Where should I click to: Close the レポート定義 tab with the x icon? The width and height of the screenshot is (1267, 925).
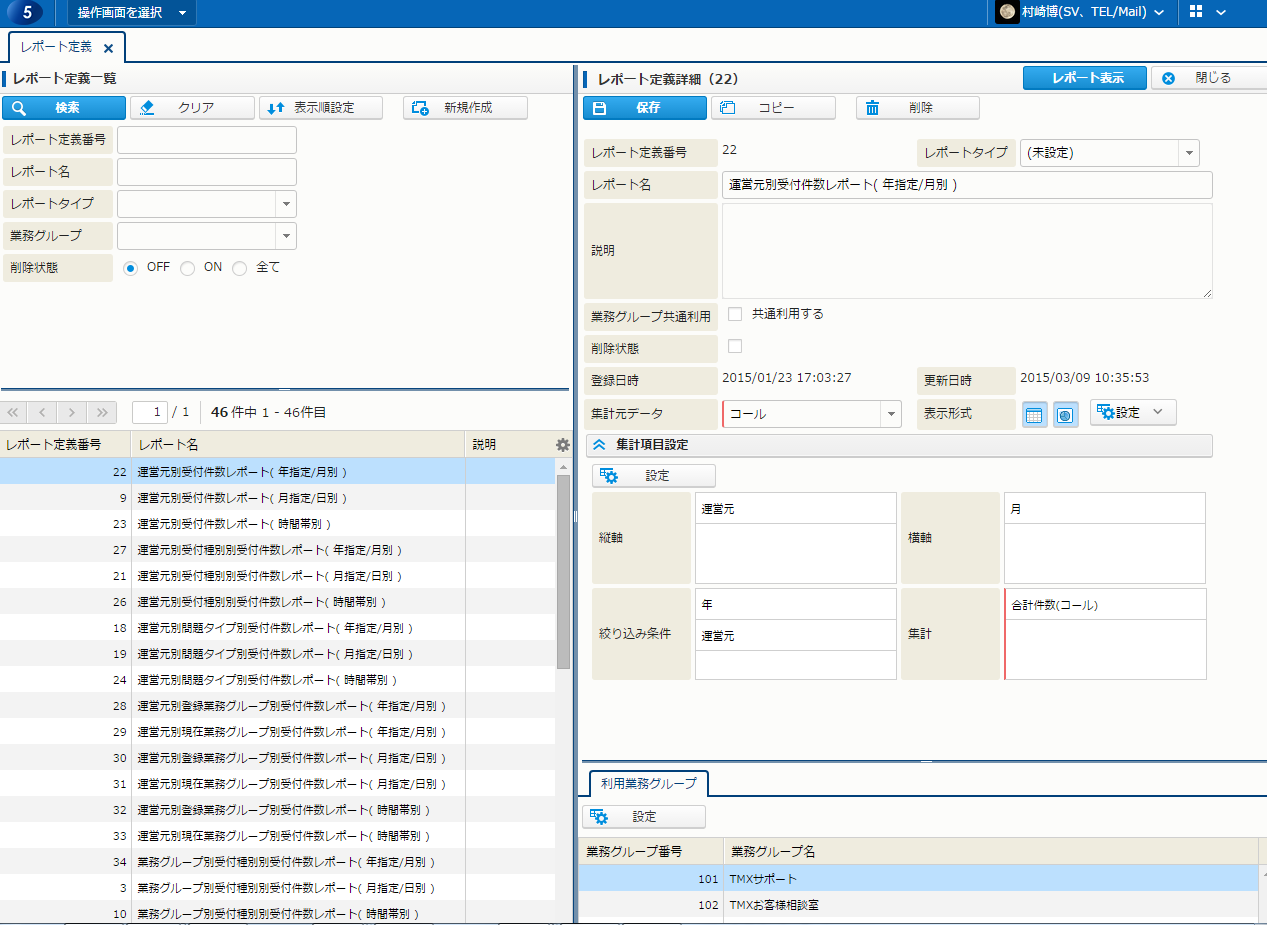coord(108,48)
